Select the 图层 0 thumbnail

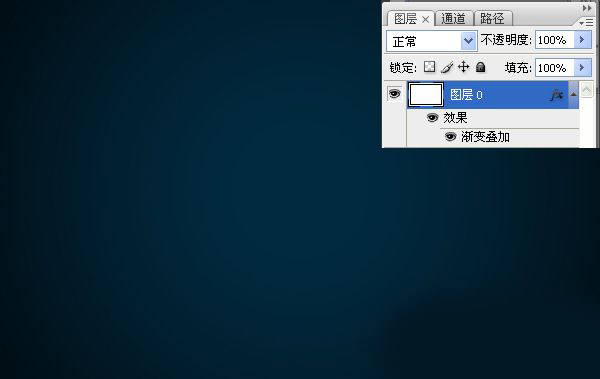pyautogui.click(x=426, y=95)
